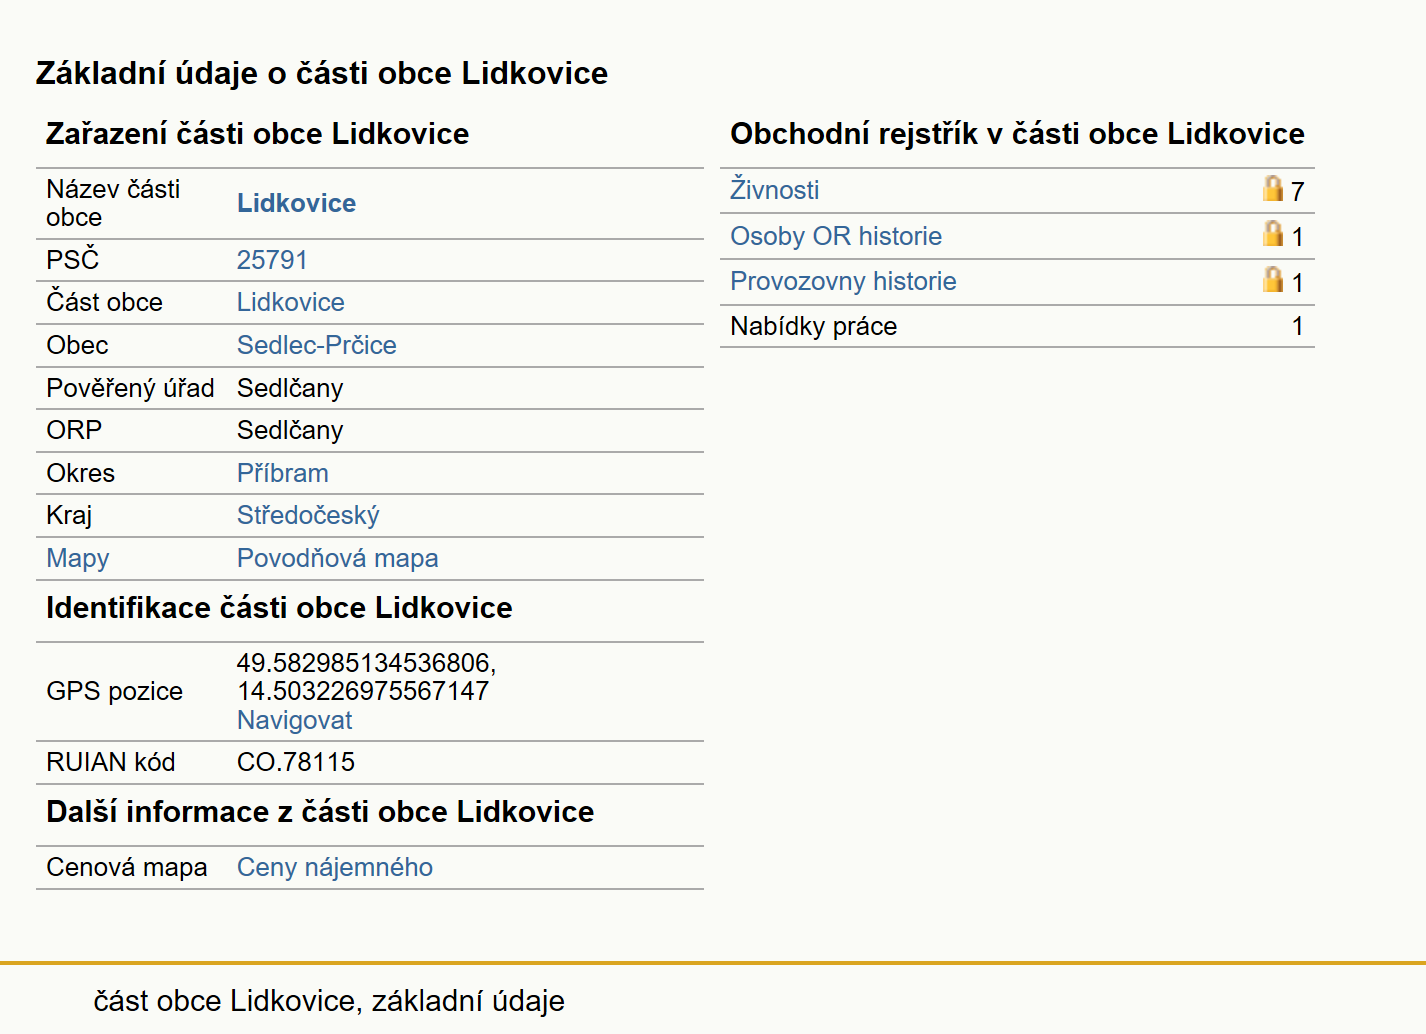Click the lock icon beside Osoby OR historie
This screenshot has width=1426, height=1034.
pyautogui.click(x=1272, y=234)
